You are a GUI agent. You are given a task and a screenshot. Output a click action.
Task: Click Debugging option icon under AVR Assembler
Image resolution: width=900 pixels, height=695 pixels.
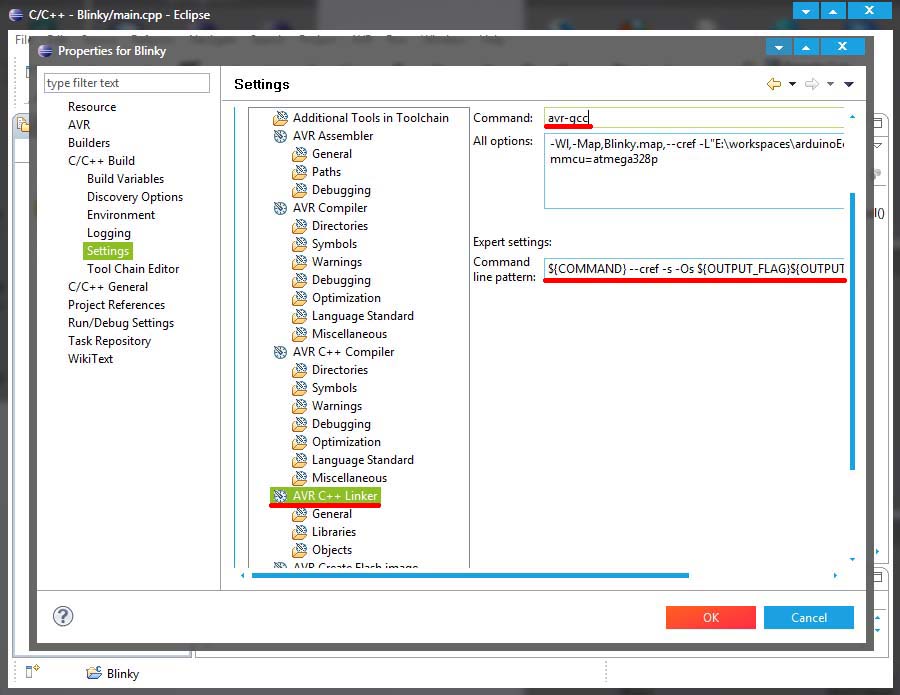(x=300, y=190)
